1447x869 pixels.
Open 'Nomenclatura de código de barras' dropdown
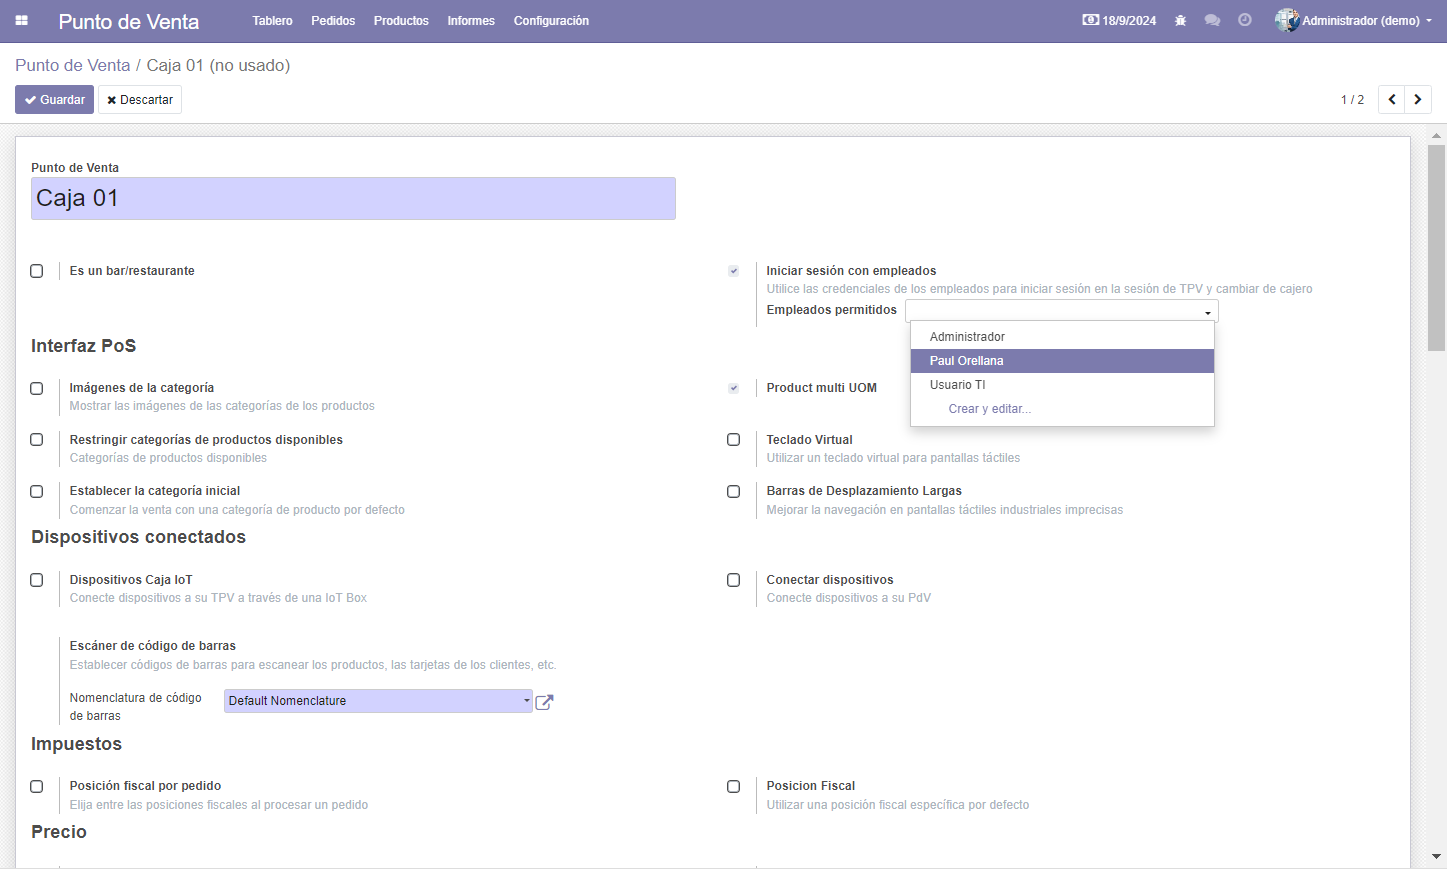click(x=378, y=701)
